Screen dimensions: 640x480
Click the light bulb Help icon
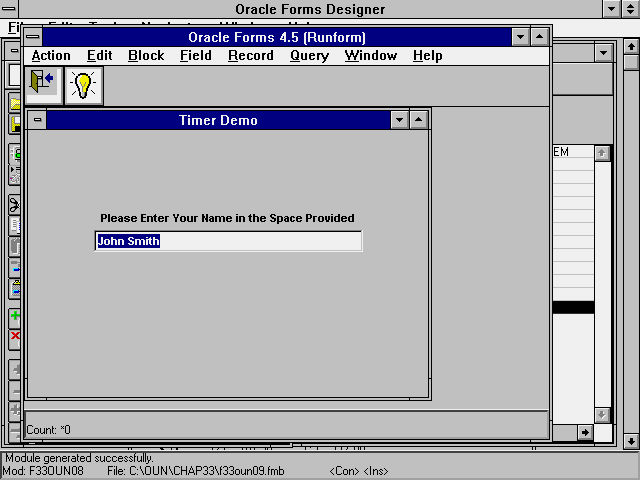(83, 86)
